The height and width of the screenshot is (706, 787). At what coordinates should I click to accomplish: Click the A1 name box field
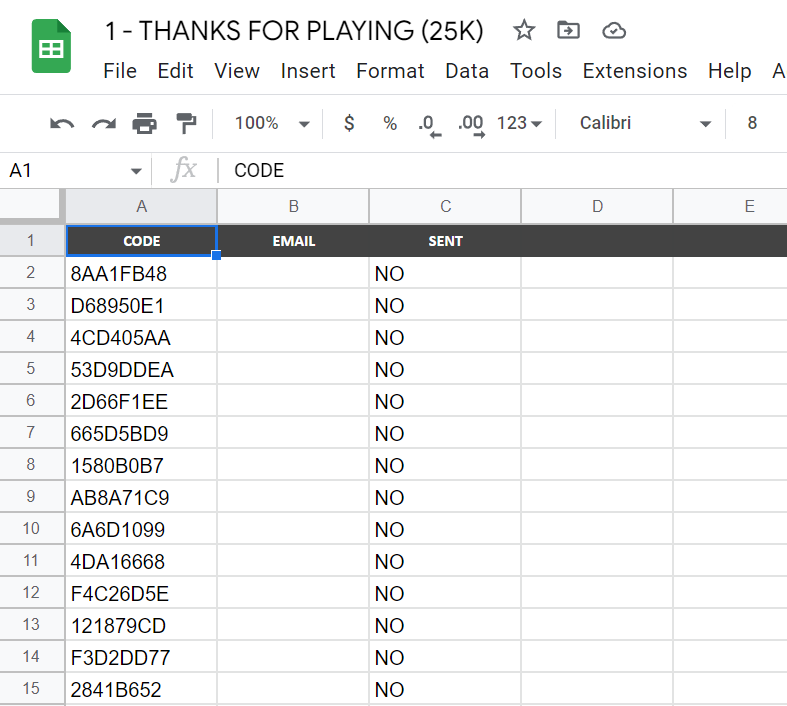pyautogui.click(x=75, y=171)
